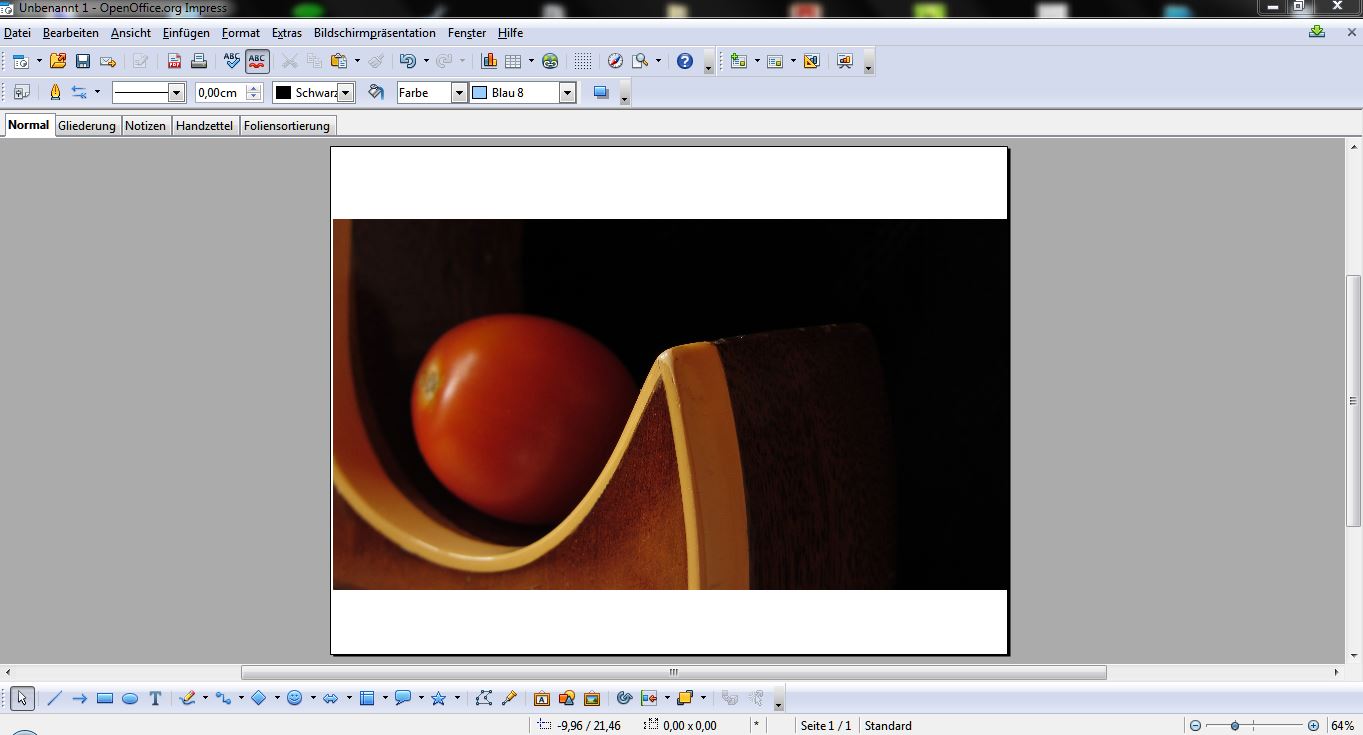Image resolution: width=1363 pixels, height=735 pixels.
Task: Toggle the Select arrow tool
Action: click(22, 698)
